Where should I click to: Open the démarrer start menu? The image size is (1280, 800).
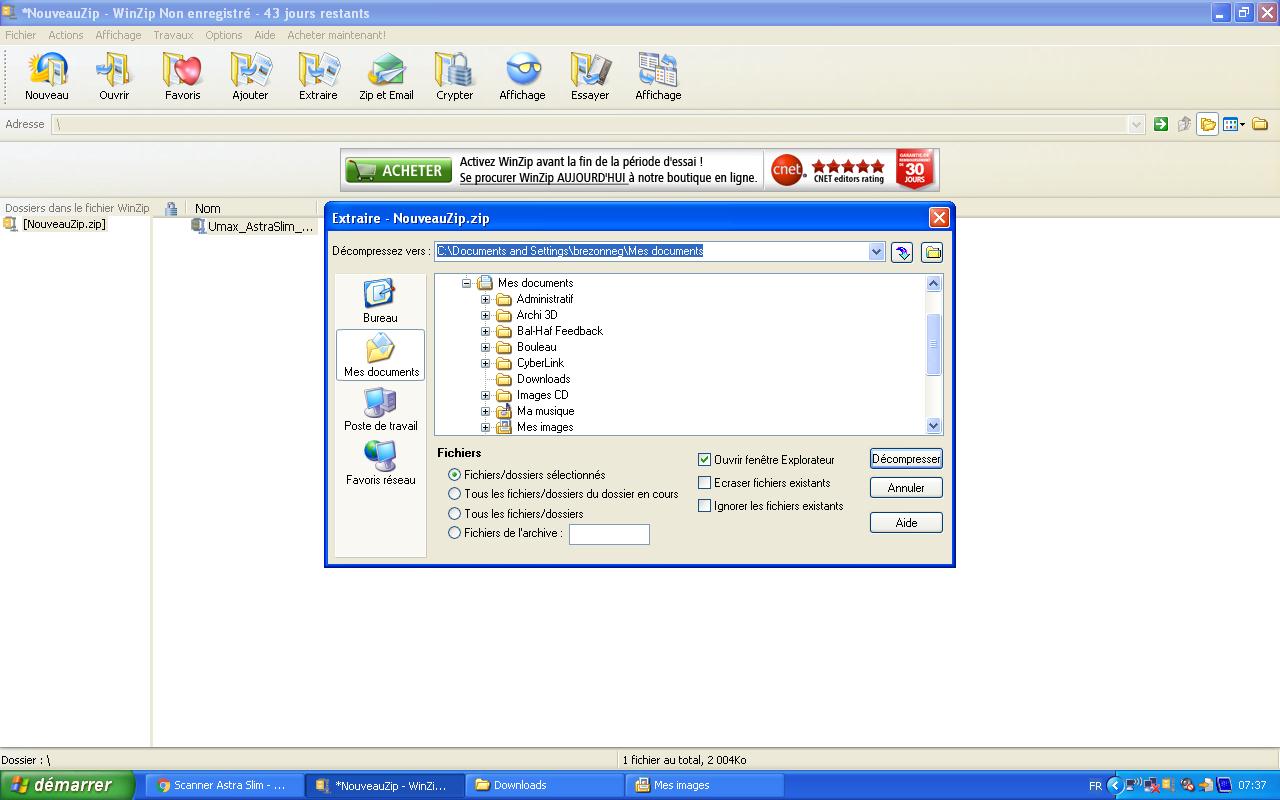[67, 785]
